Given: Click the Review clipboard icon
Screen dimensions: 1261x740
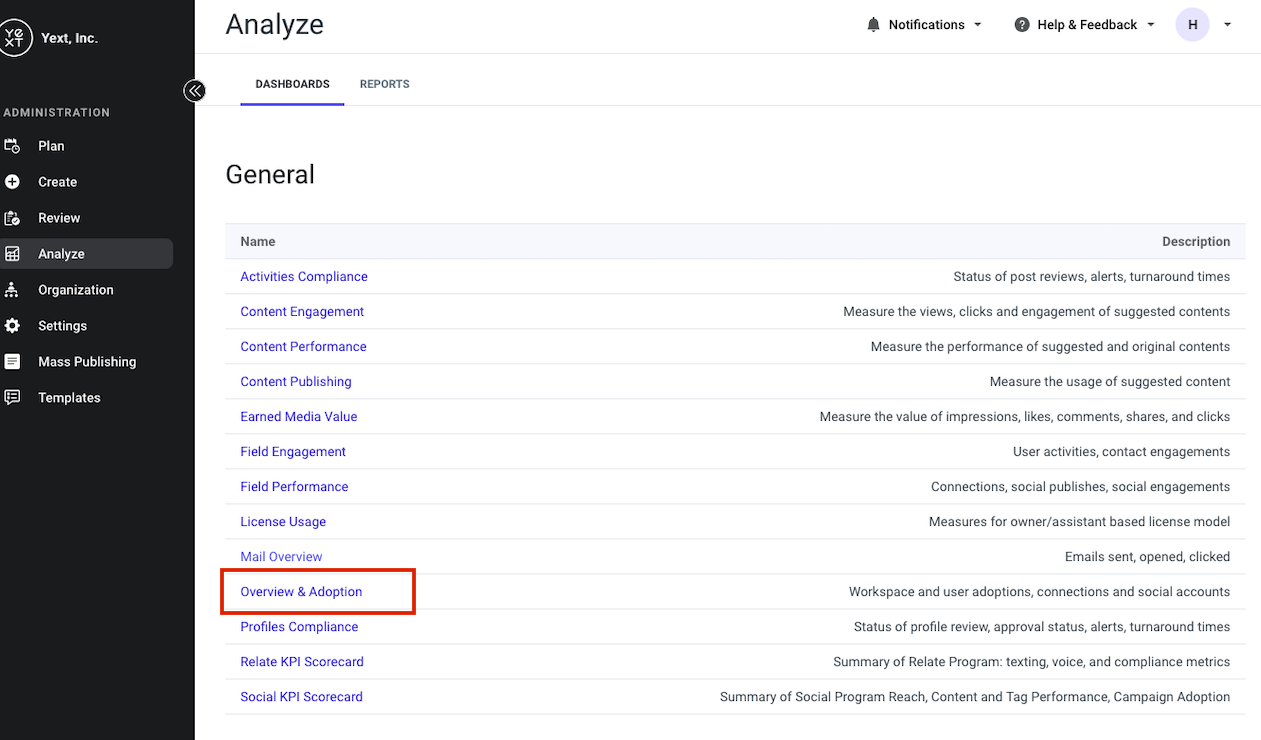Looking at the screenshot, I should (12, 218).
